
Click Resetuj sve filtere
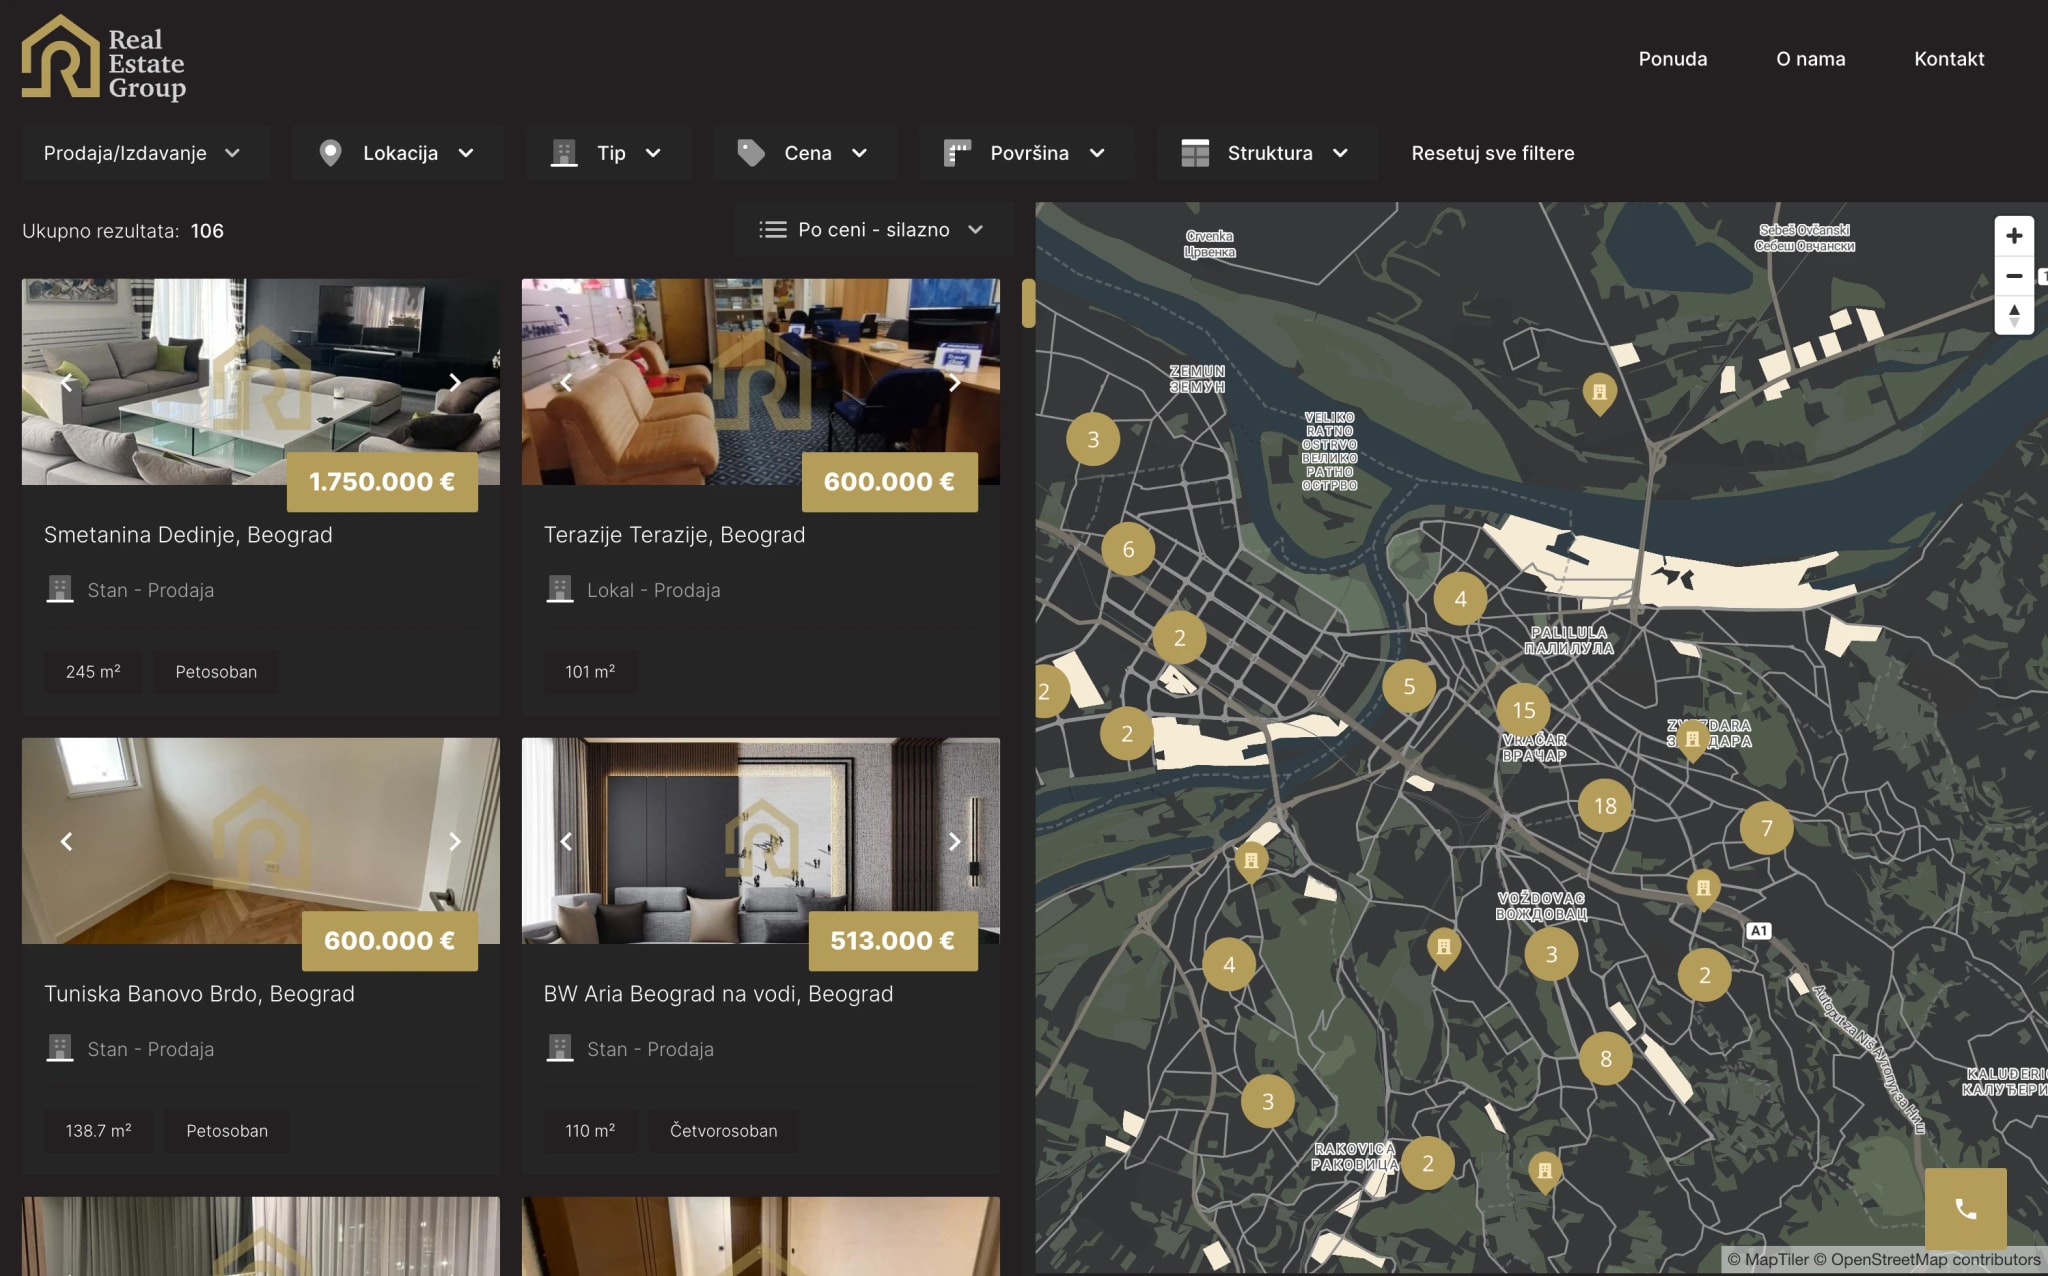pos(1492,153)
